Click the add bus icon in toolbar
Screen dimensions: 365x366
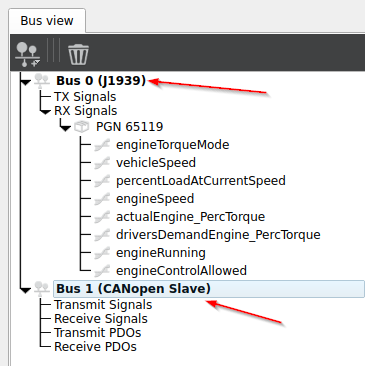28,54
